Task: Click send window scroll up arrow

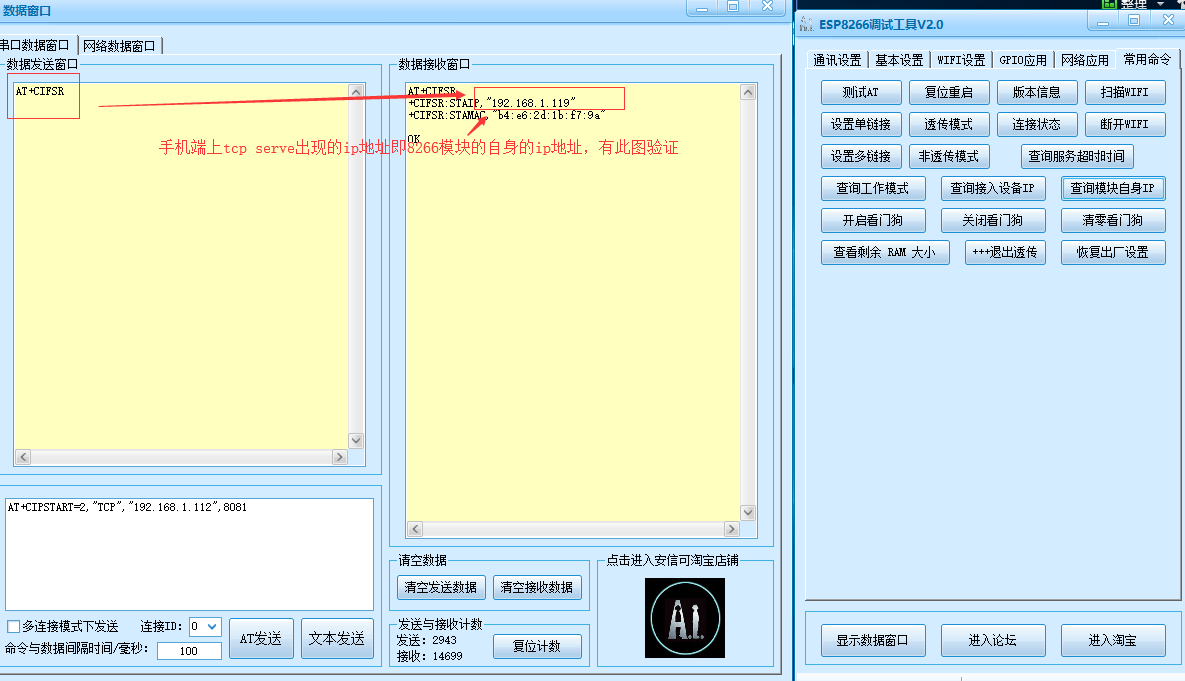Action: click(357, 91)
